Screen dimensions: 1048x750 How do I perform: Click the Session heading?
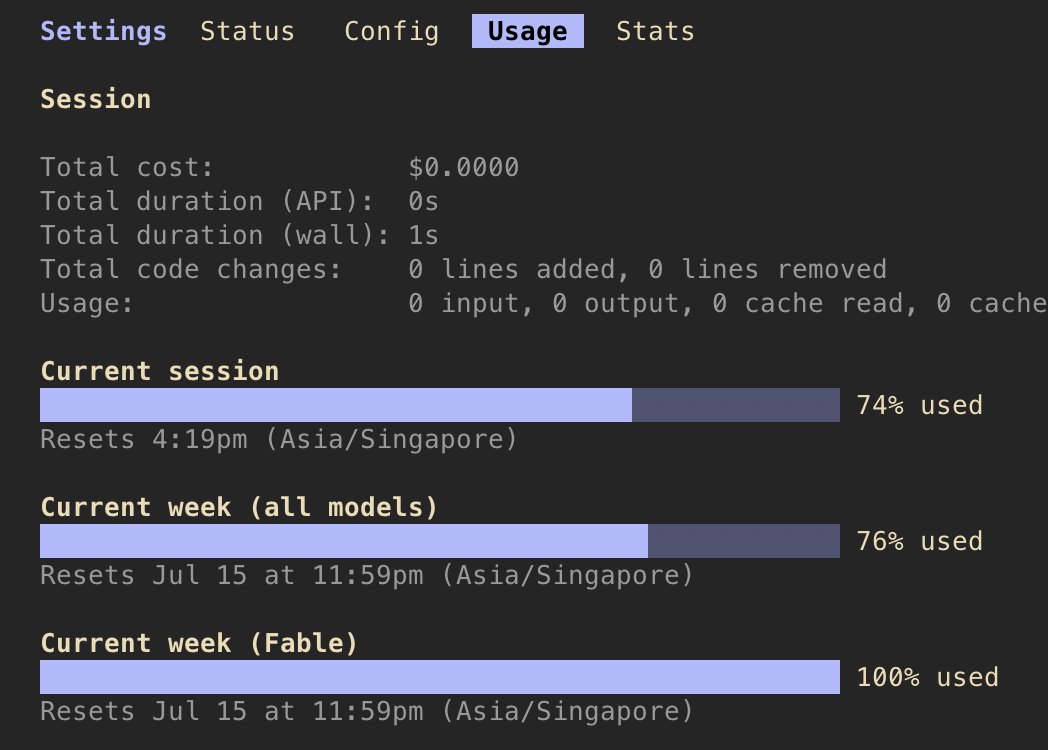pos(96,99)
